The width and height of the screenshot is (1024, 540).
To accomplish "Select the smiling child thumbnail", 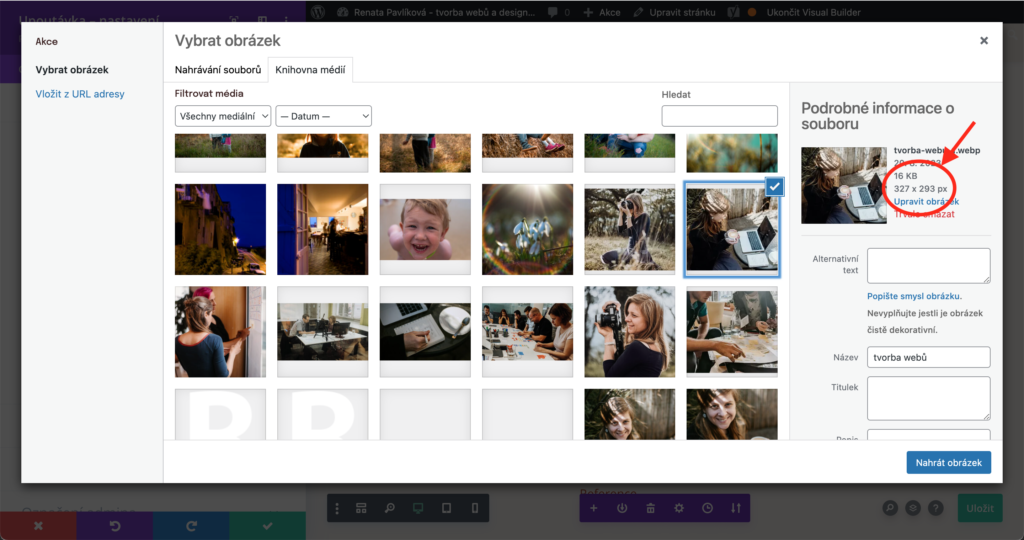I will [x=425, y=229].
